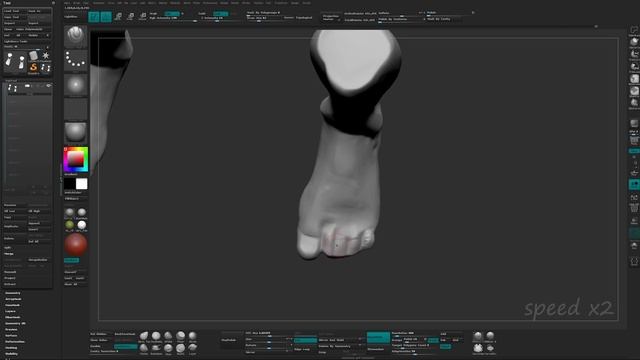Expand the FiberMesh sub-palette
Screen dimensions: 640x360
[13, 317]
